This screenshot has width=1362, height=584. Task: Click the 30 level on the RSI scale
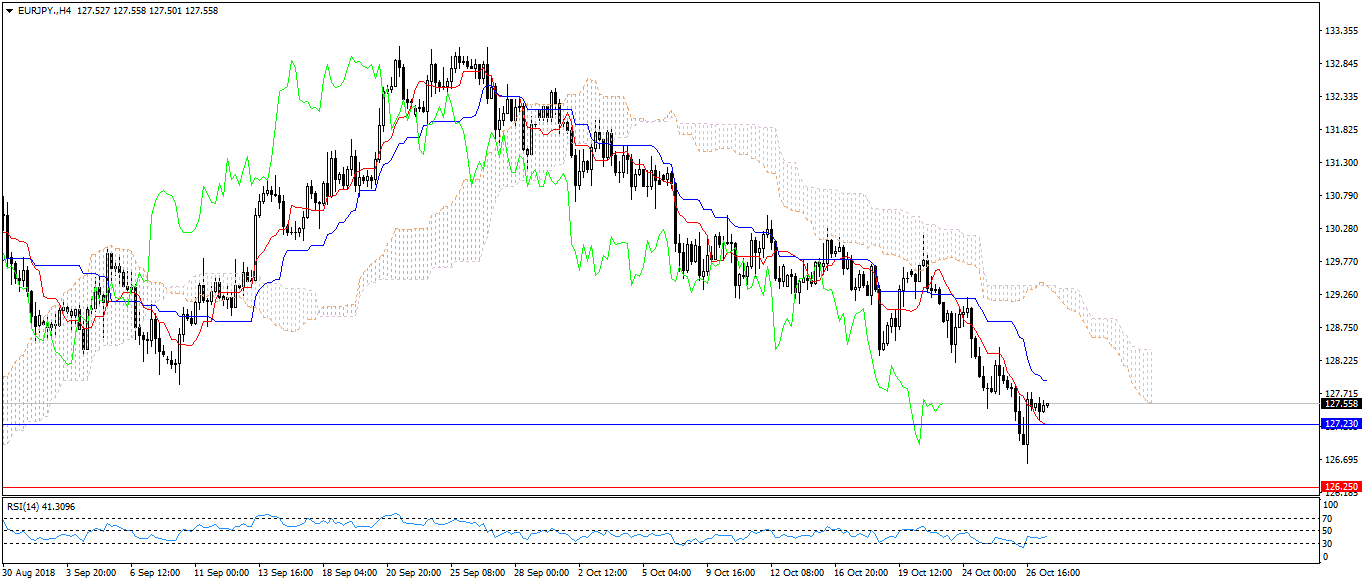click(1327, 543)
